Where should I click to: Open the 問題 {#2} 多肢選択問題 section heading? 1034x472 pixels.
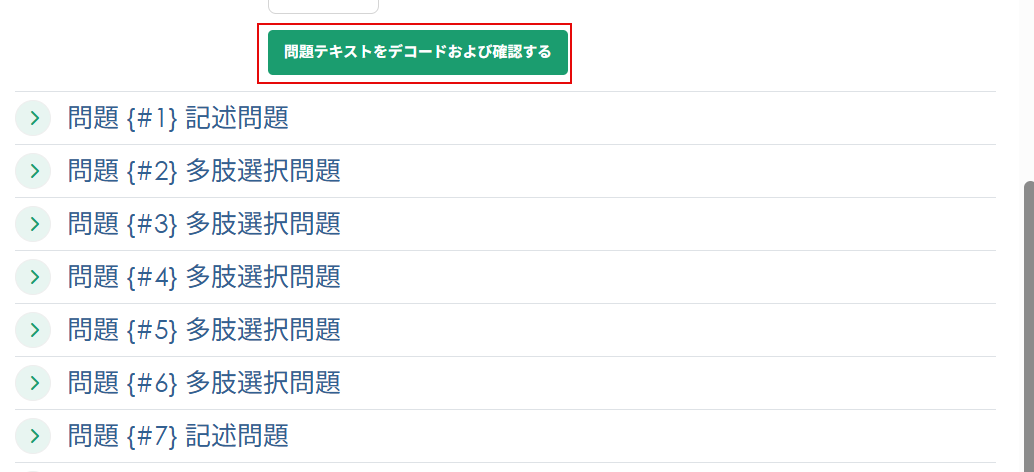[x=204, y=171]
